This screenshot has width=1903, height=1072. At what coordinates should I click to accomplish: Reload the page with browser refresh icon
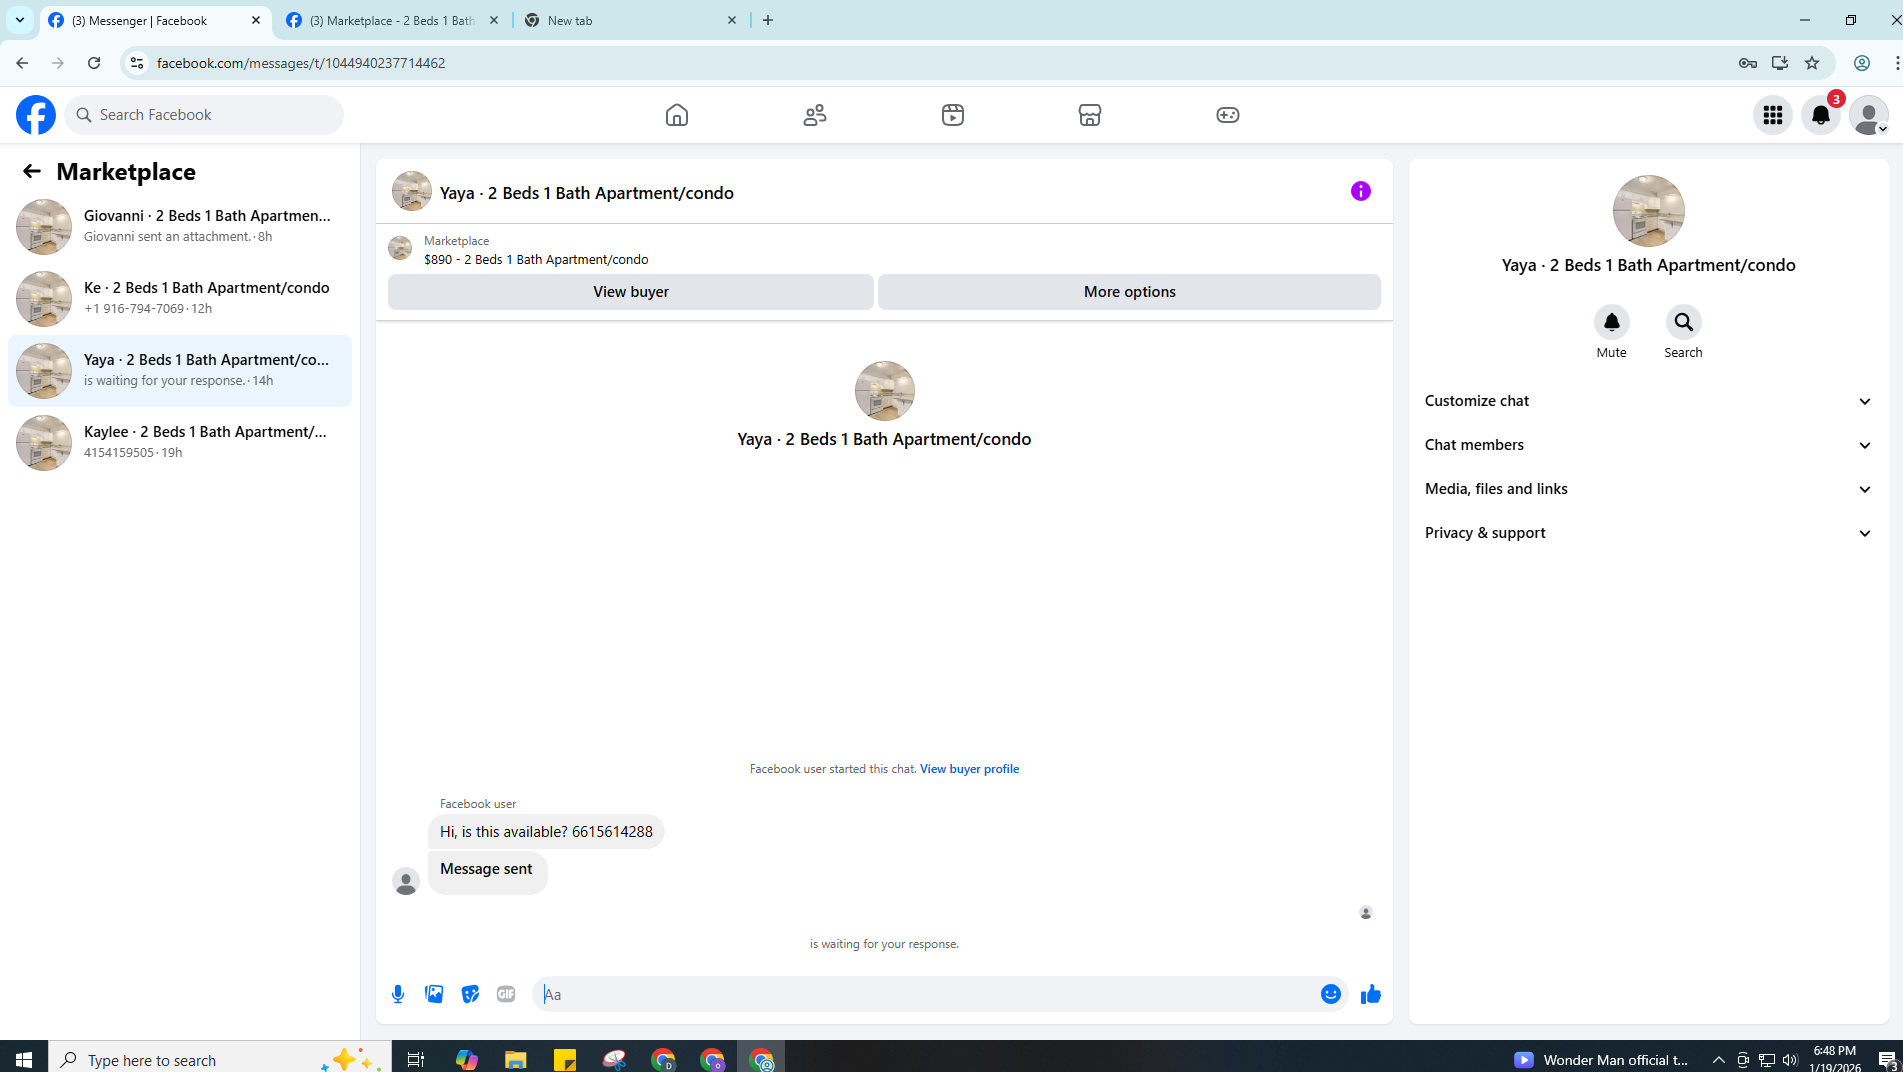point(94,63)
